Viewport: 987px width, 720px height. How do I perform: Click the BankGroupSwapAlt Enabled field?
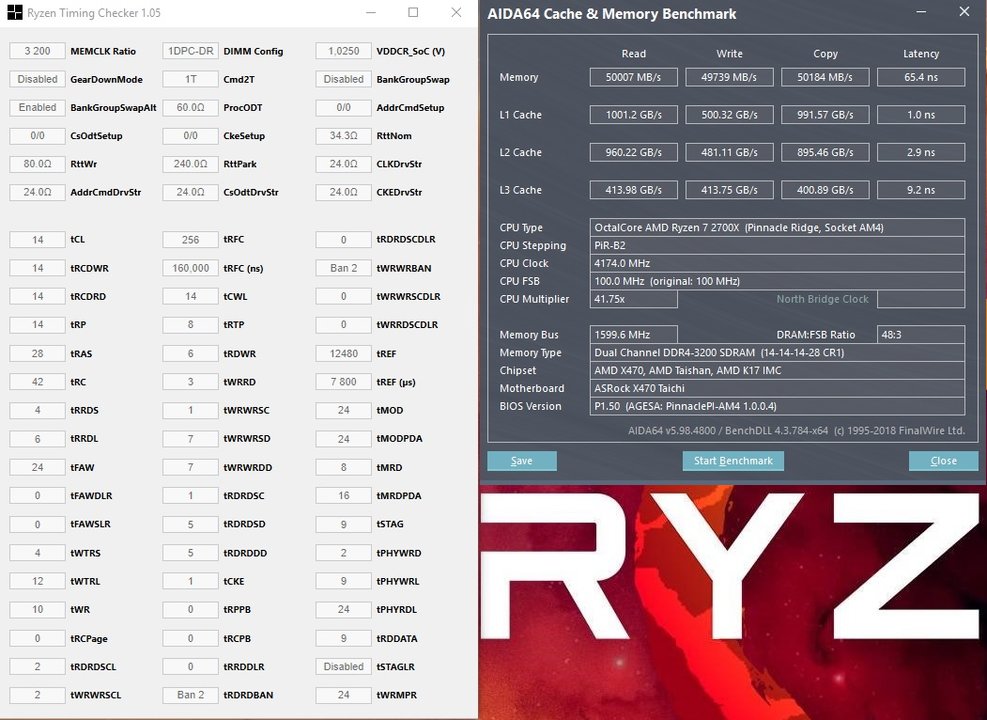coord(37,108)
